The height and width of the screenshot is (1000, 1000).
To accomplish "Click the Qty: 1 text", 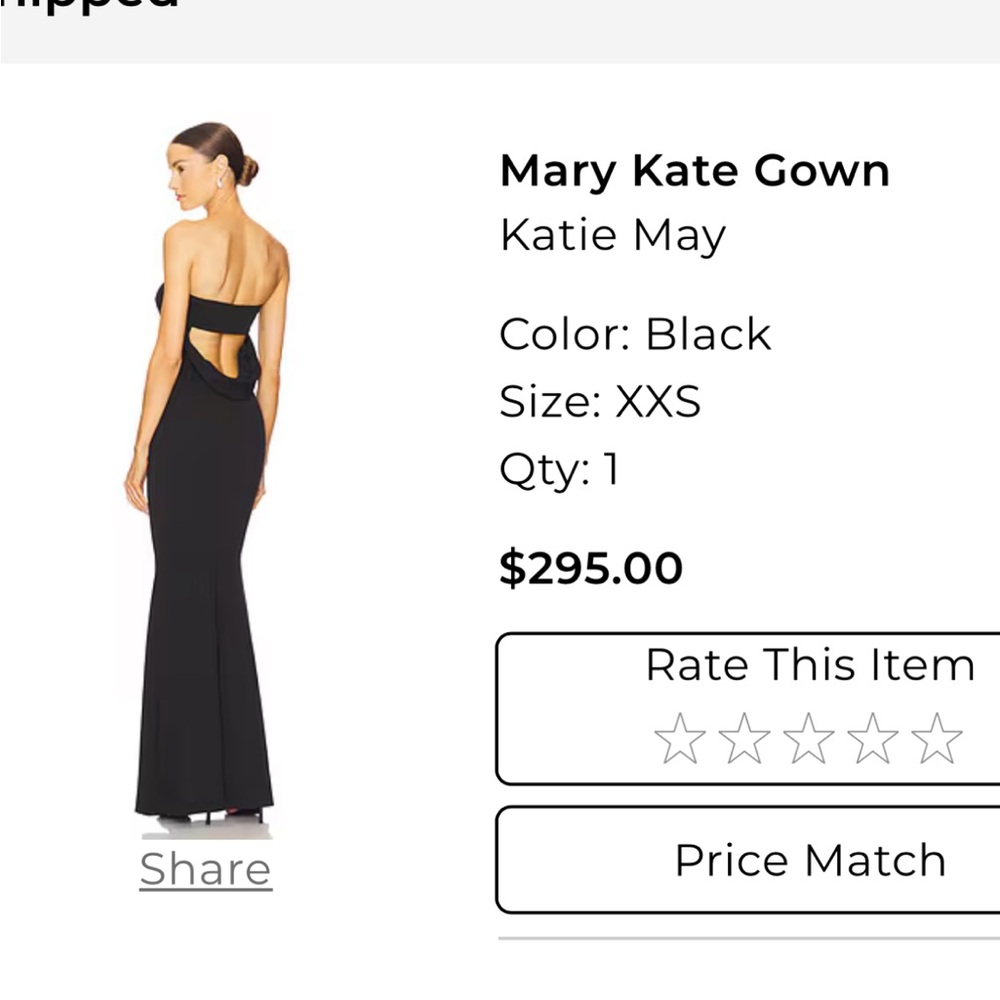I will click(560, 467).
